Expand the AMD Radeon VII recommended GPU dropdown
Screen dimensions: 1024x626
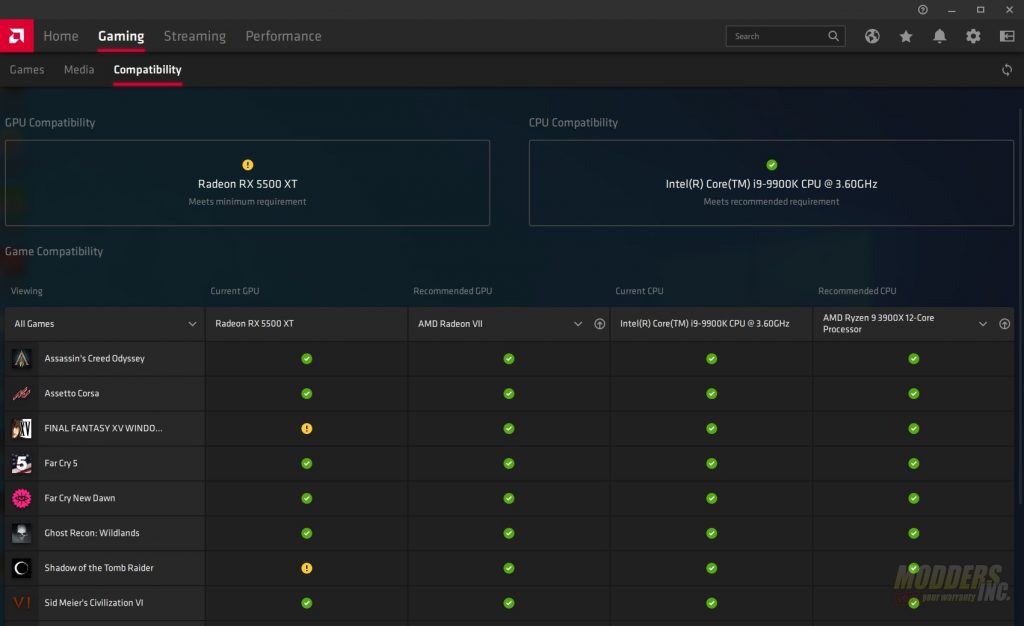[577, 324]
